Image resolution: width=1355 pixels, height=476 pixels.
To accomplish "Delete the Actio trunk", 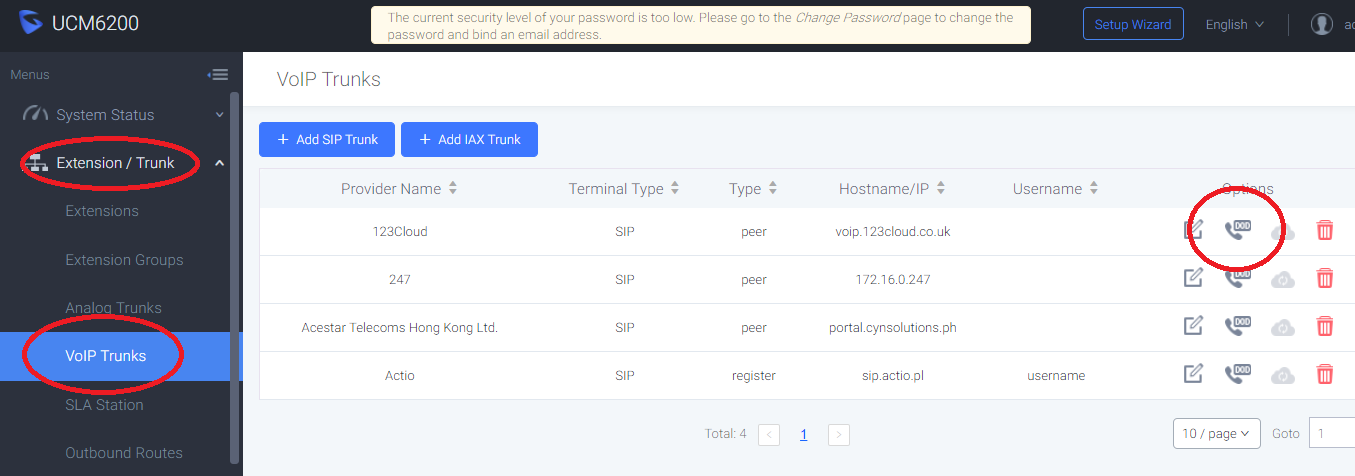I will [1325, 374].
